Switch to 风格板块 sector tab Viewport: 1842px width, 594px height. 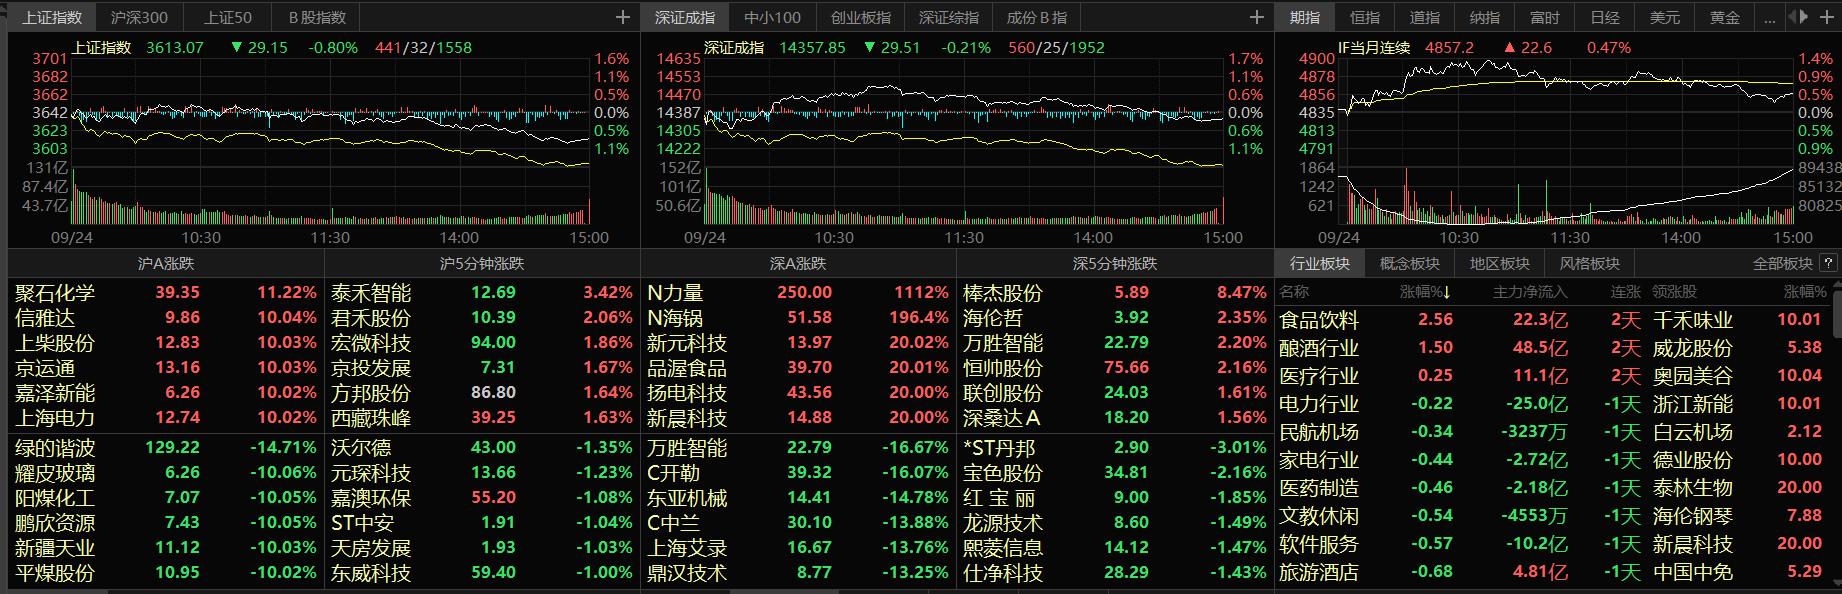[1590, 264]
